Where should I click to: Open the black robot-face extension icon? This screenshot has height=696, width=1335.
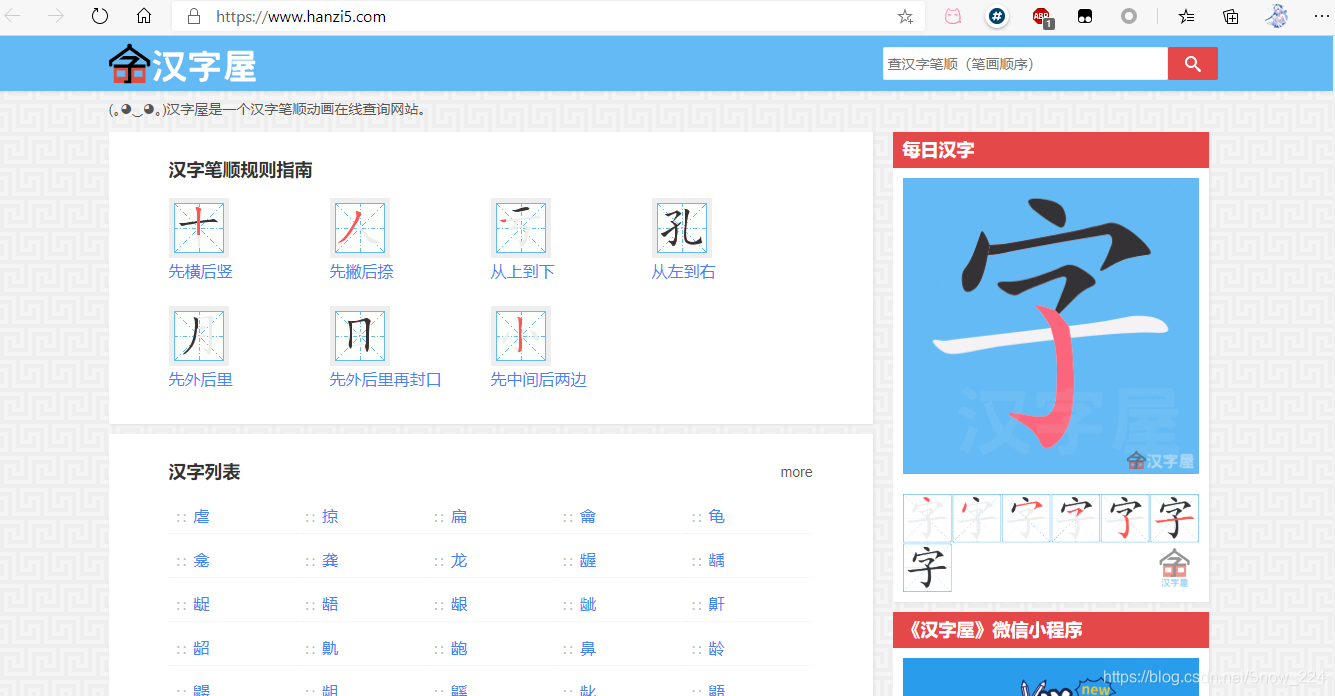[x=1084, y=16]
